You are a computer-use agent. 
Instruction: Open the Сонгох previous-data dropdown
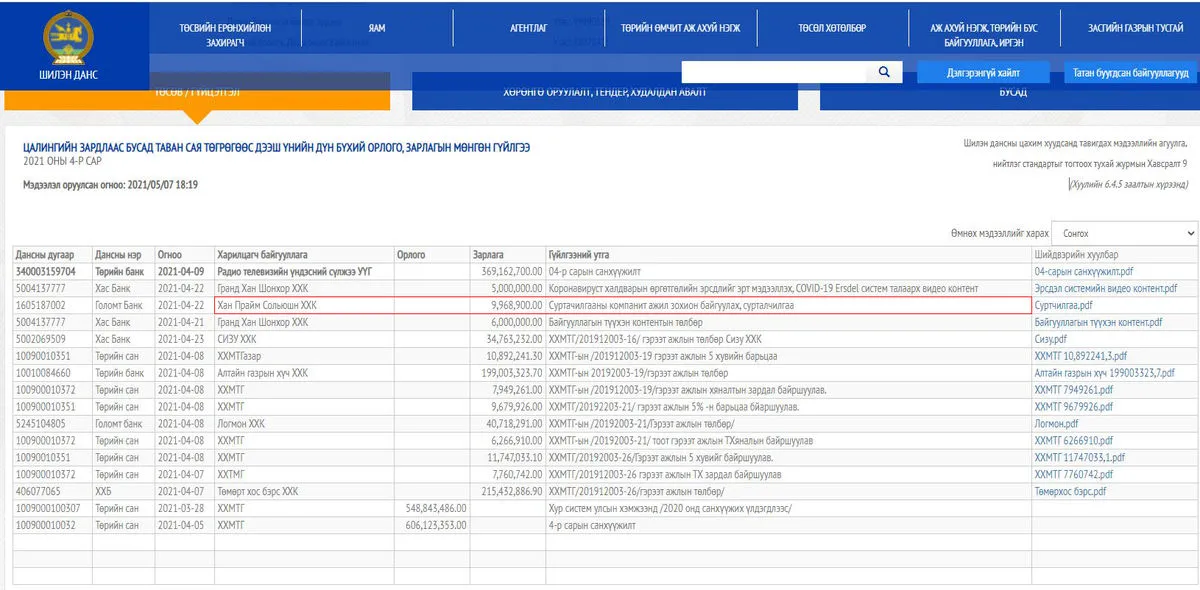[x=1126, y=232]
